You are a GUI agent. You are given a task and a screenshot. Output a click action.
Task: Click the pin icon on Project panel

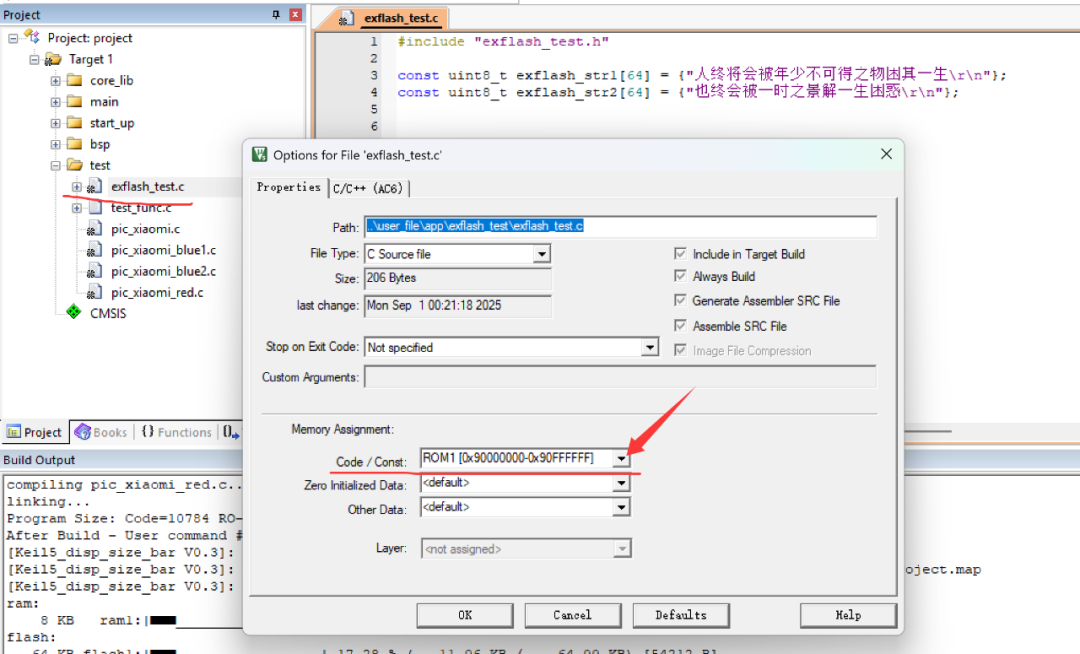pyautogui.click(x=276, y=14)
